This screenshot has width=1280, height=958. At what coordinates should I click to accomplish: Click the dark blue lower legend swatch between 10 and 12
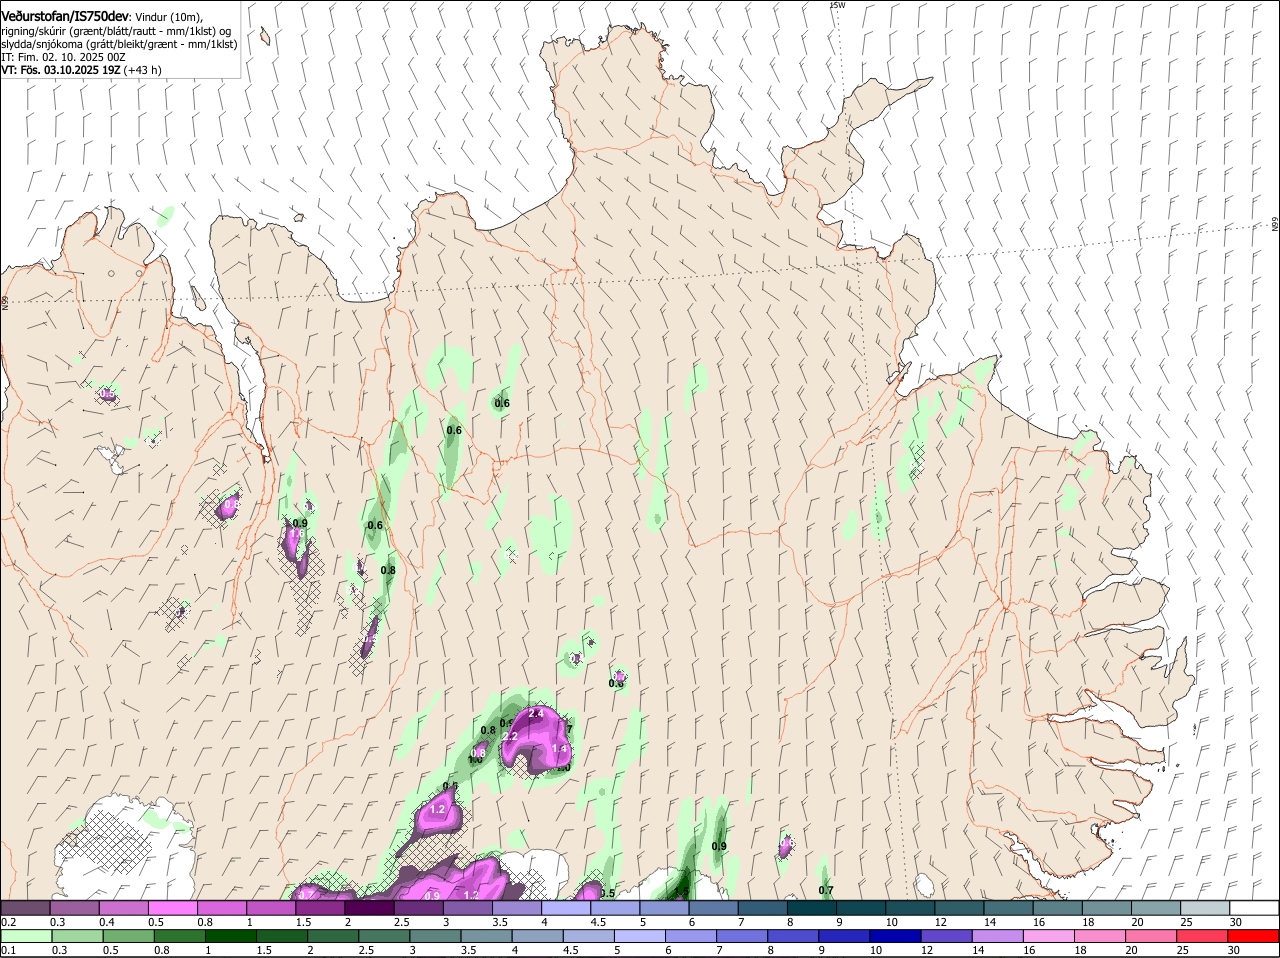coord(894,937)
